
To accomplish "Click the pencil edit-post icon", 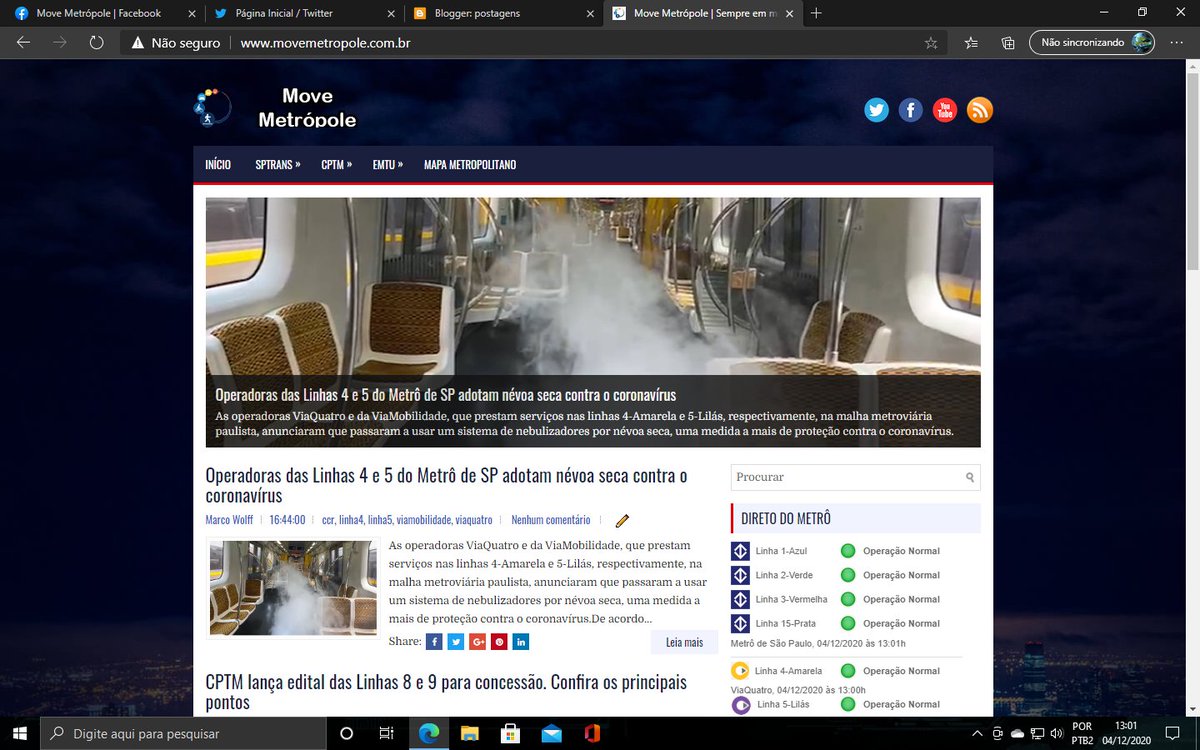I will [622, 521].
